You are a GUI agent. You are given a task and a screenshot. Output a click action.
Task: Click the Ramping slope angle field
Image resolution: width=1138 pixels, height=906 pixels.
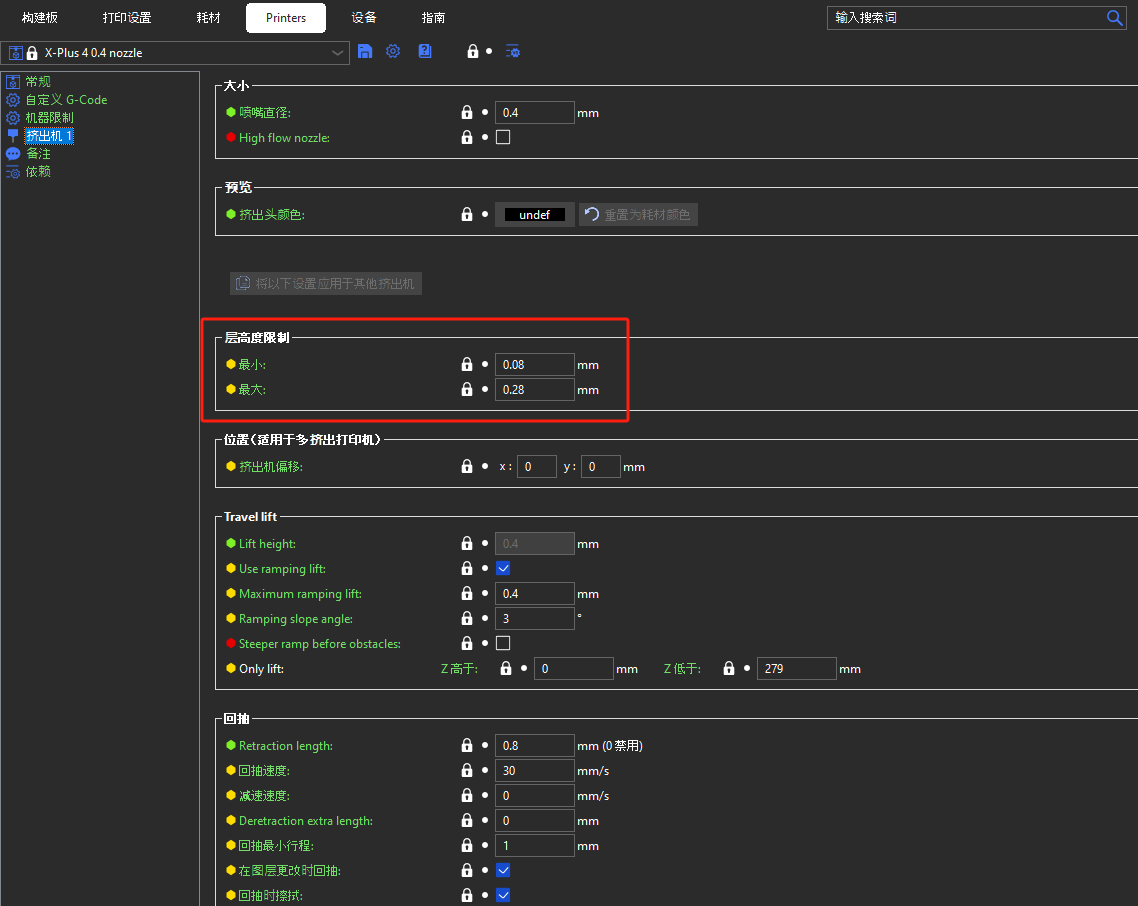coord(535,619)
